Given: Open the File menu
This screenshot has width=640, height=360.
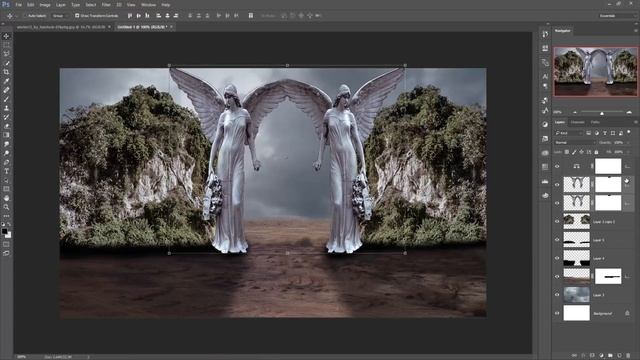Looking at the screenshot, I should tap(18, 5).
